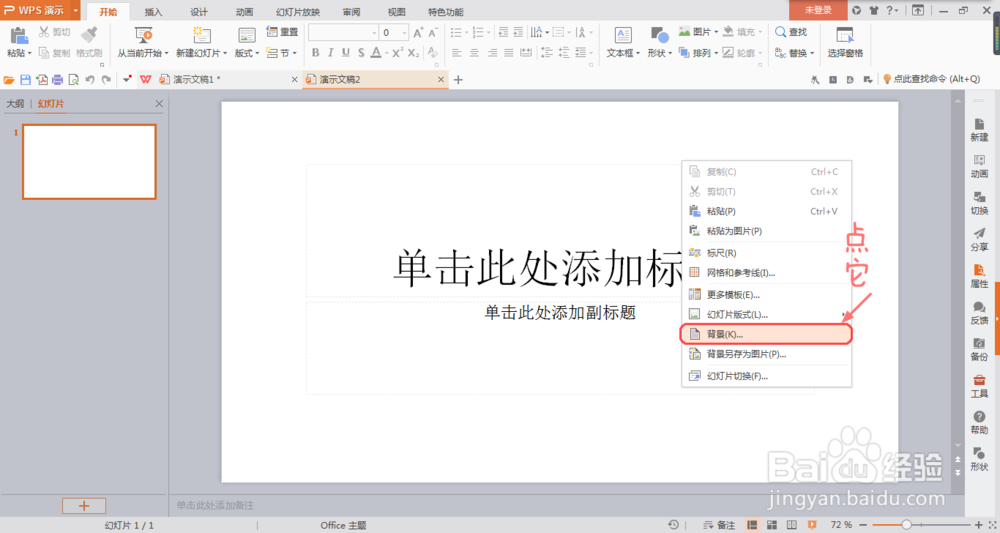
Task: Open the Selection Pane (选择窗格)
Action: 845,41
